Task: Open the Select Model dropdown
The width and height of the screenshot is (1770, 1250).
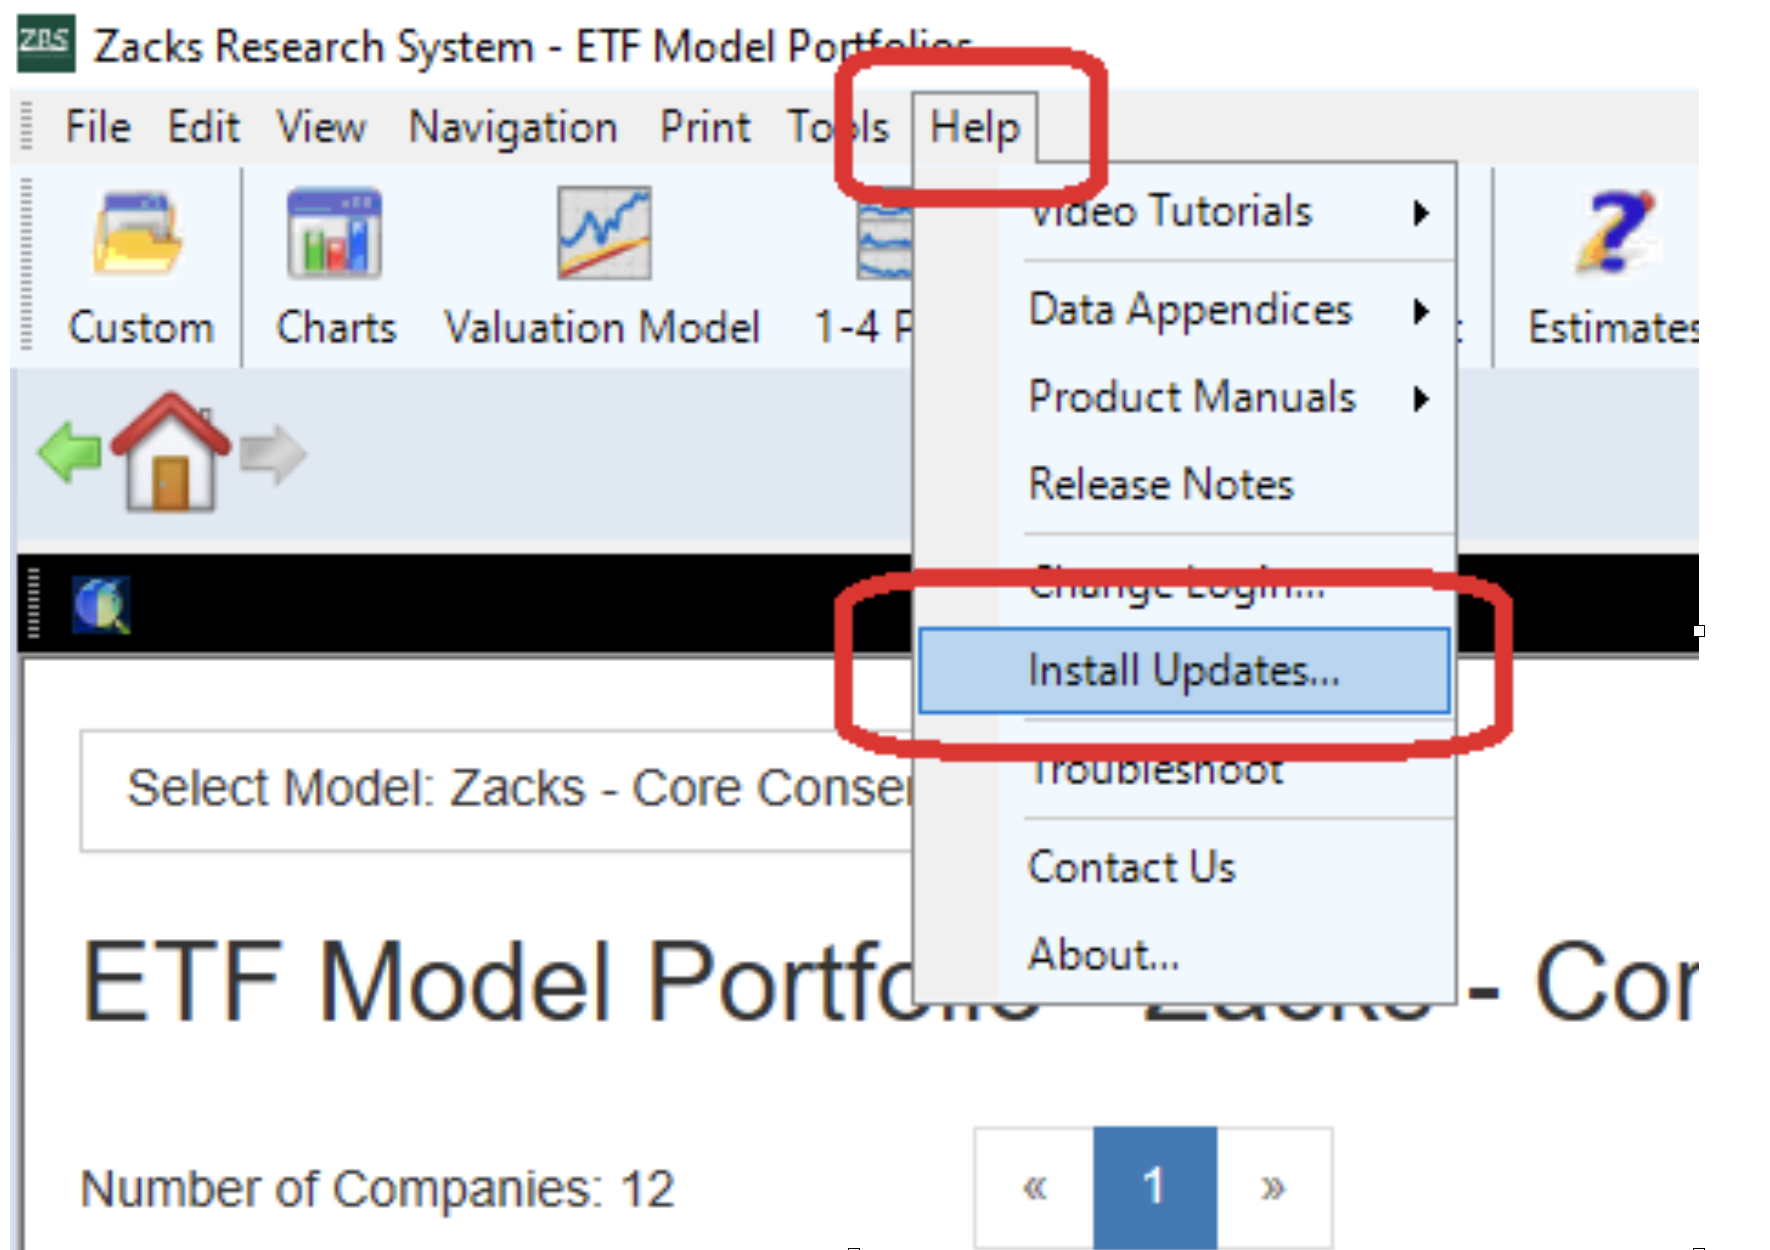Action: point(497,790)
